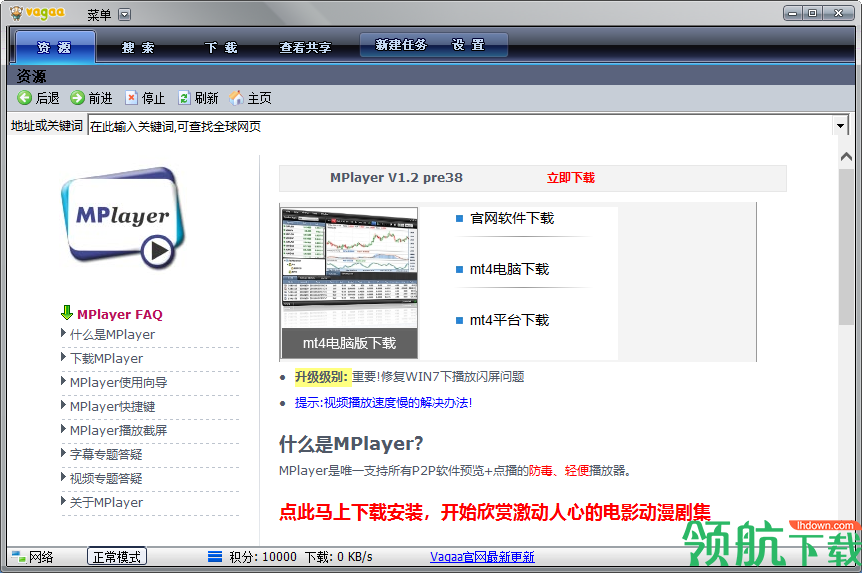
Task: Go to 主页 with the house icon
Action: click(236, 98)
